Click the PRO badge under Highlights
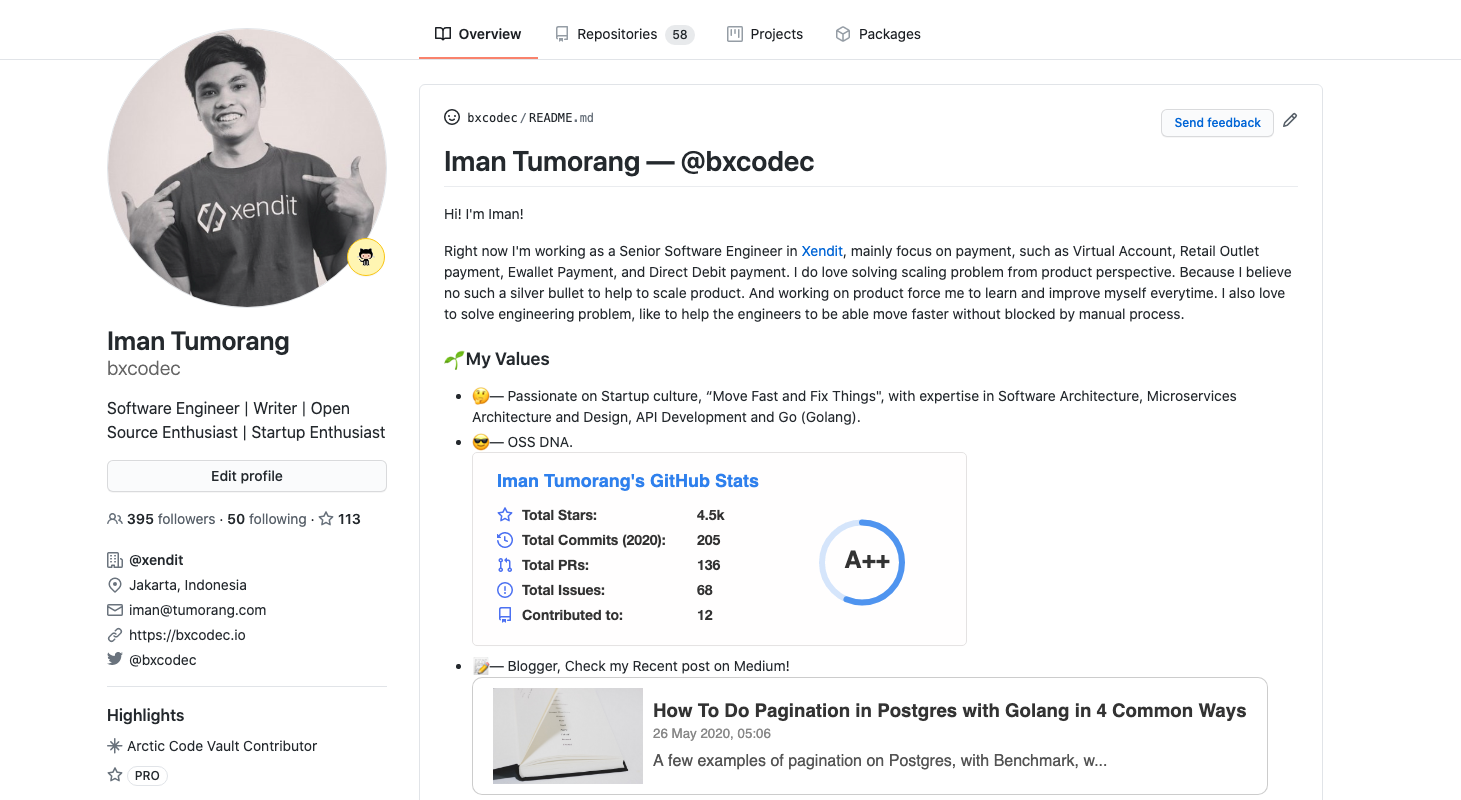The width and height of the screenshot is (1461, 800). [x=145, y=775]
